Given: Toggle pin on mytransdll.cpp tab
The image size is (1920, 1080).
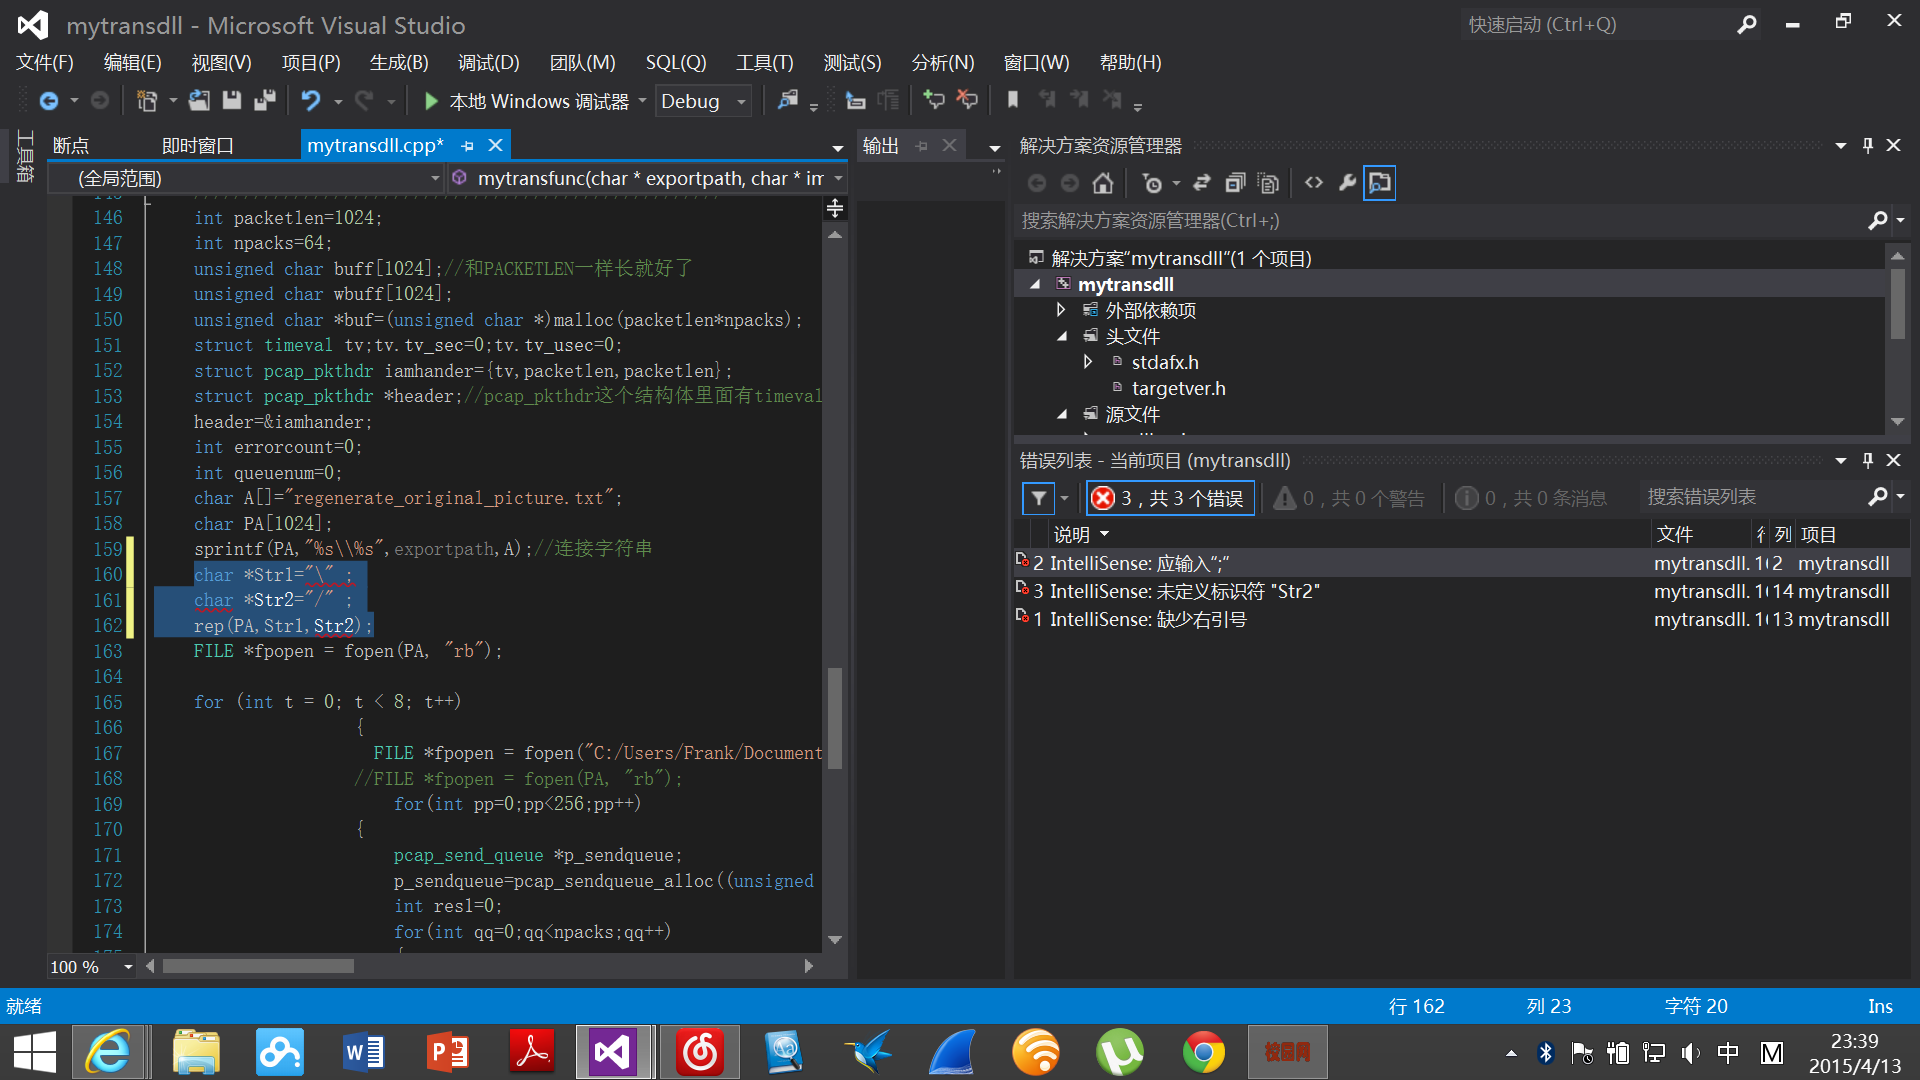Looking at the screenshot, I should (x=467, y=146).
